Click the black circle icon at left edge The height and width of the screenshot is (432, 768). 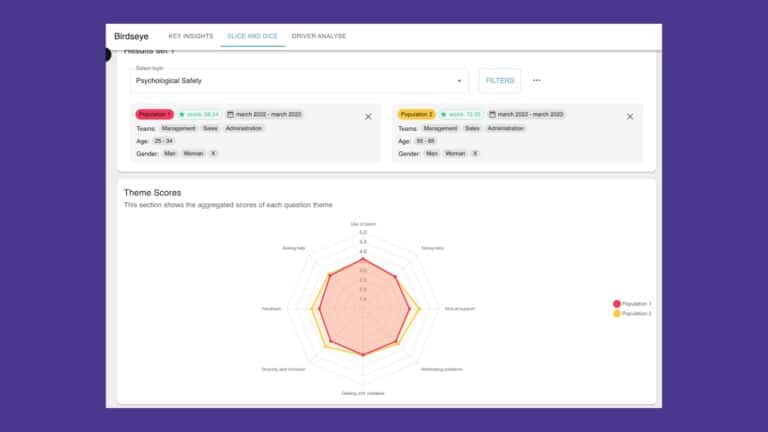(108, 54)
